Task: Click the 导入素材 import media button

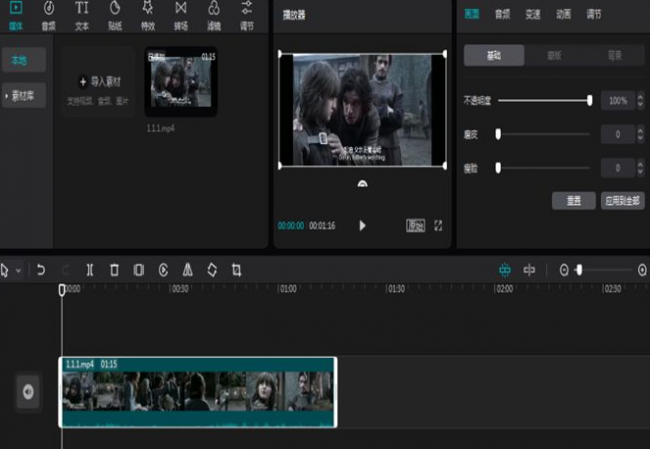Action: pyautogui.click(x=99, y=82)
